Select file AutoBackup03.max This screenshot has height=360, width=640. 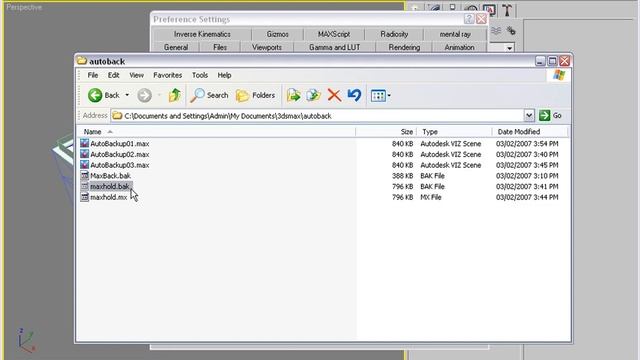119,165
